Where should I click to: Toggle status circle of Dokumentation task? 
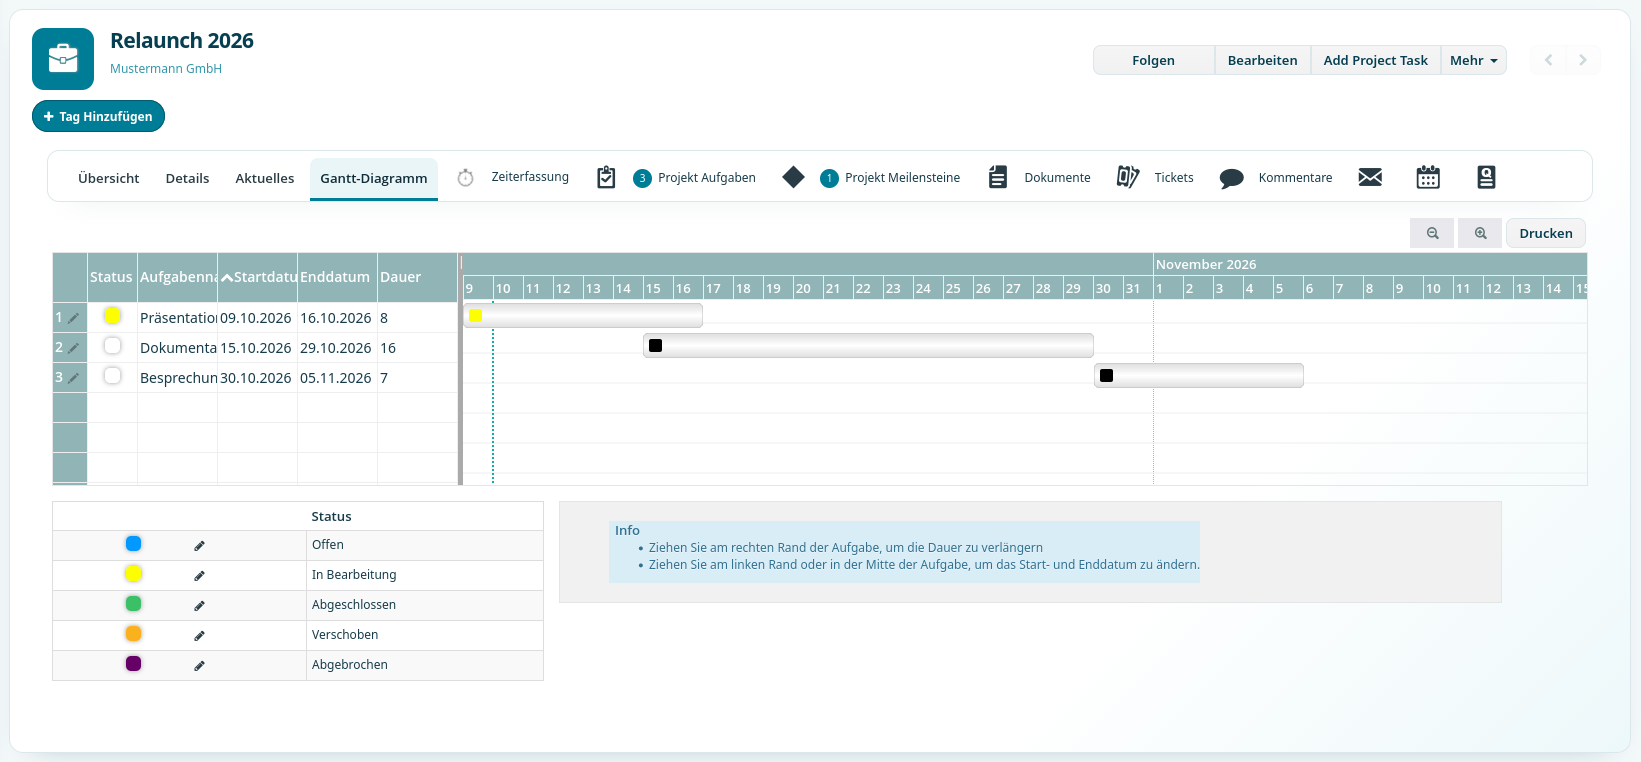tap(112, 345)
